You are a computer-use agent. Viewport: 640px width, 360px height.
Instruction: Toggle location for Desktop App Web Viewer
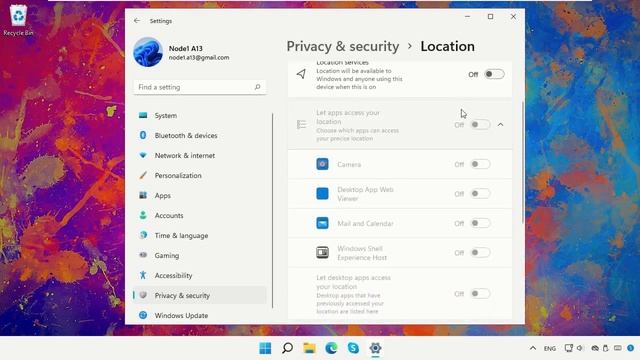click(480, 193)
